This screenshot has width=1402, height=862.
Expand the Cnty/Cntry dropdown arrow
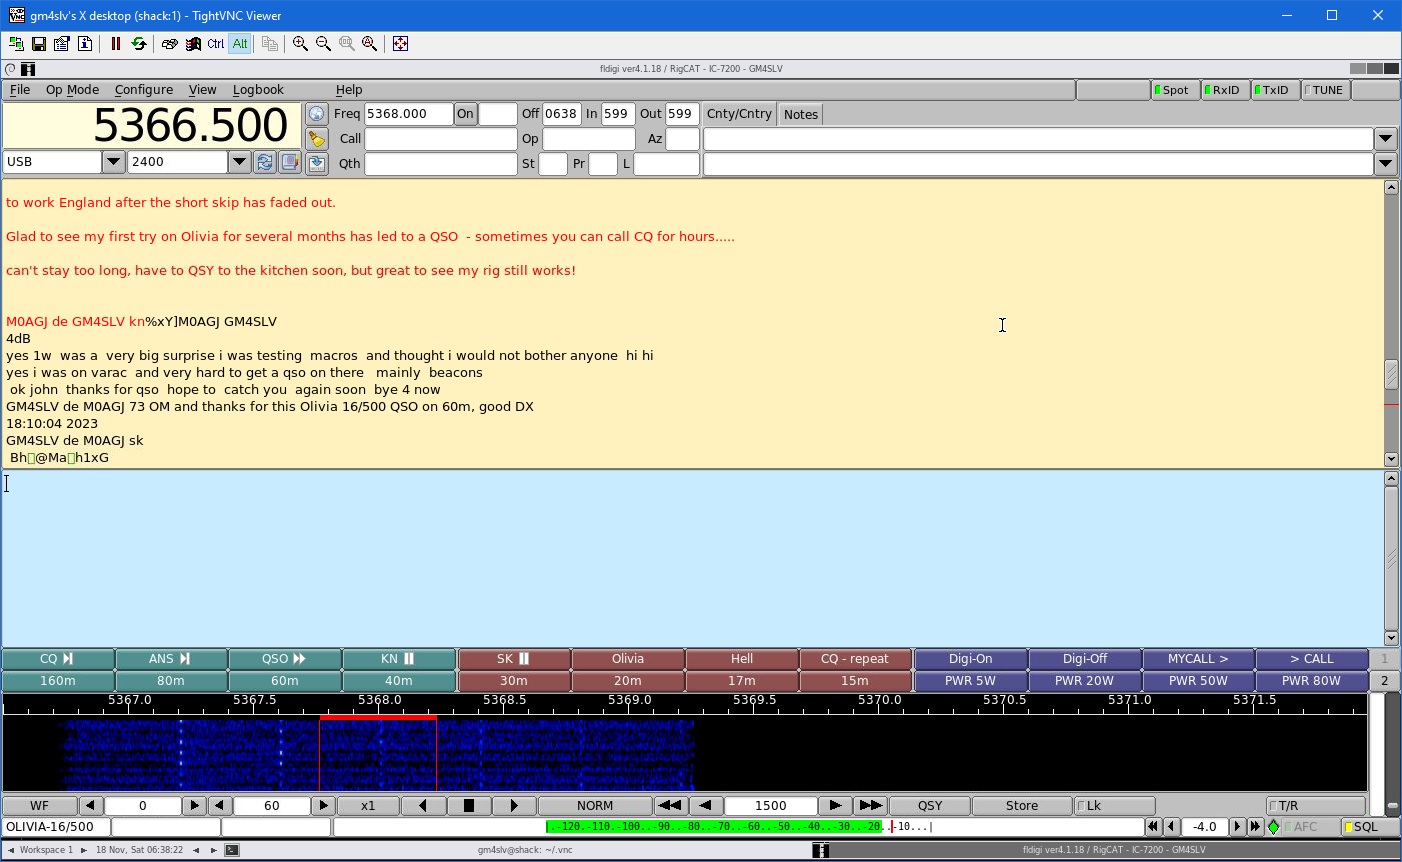pos(1385,139)
